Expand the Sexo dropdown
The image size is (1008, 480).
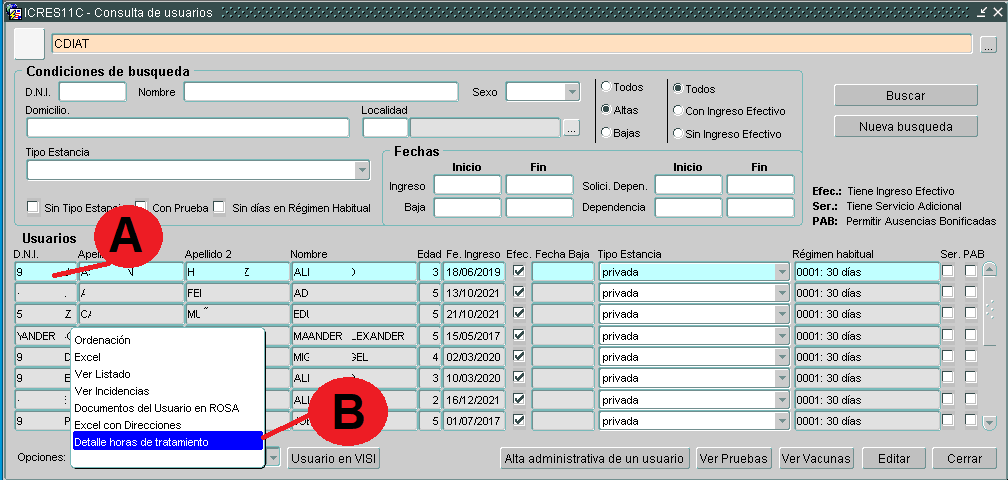click(572, 93)
